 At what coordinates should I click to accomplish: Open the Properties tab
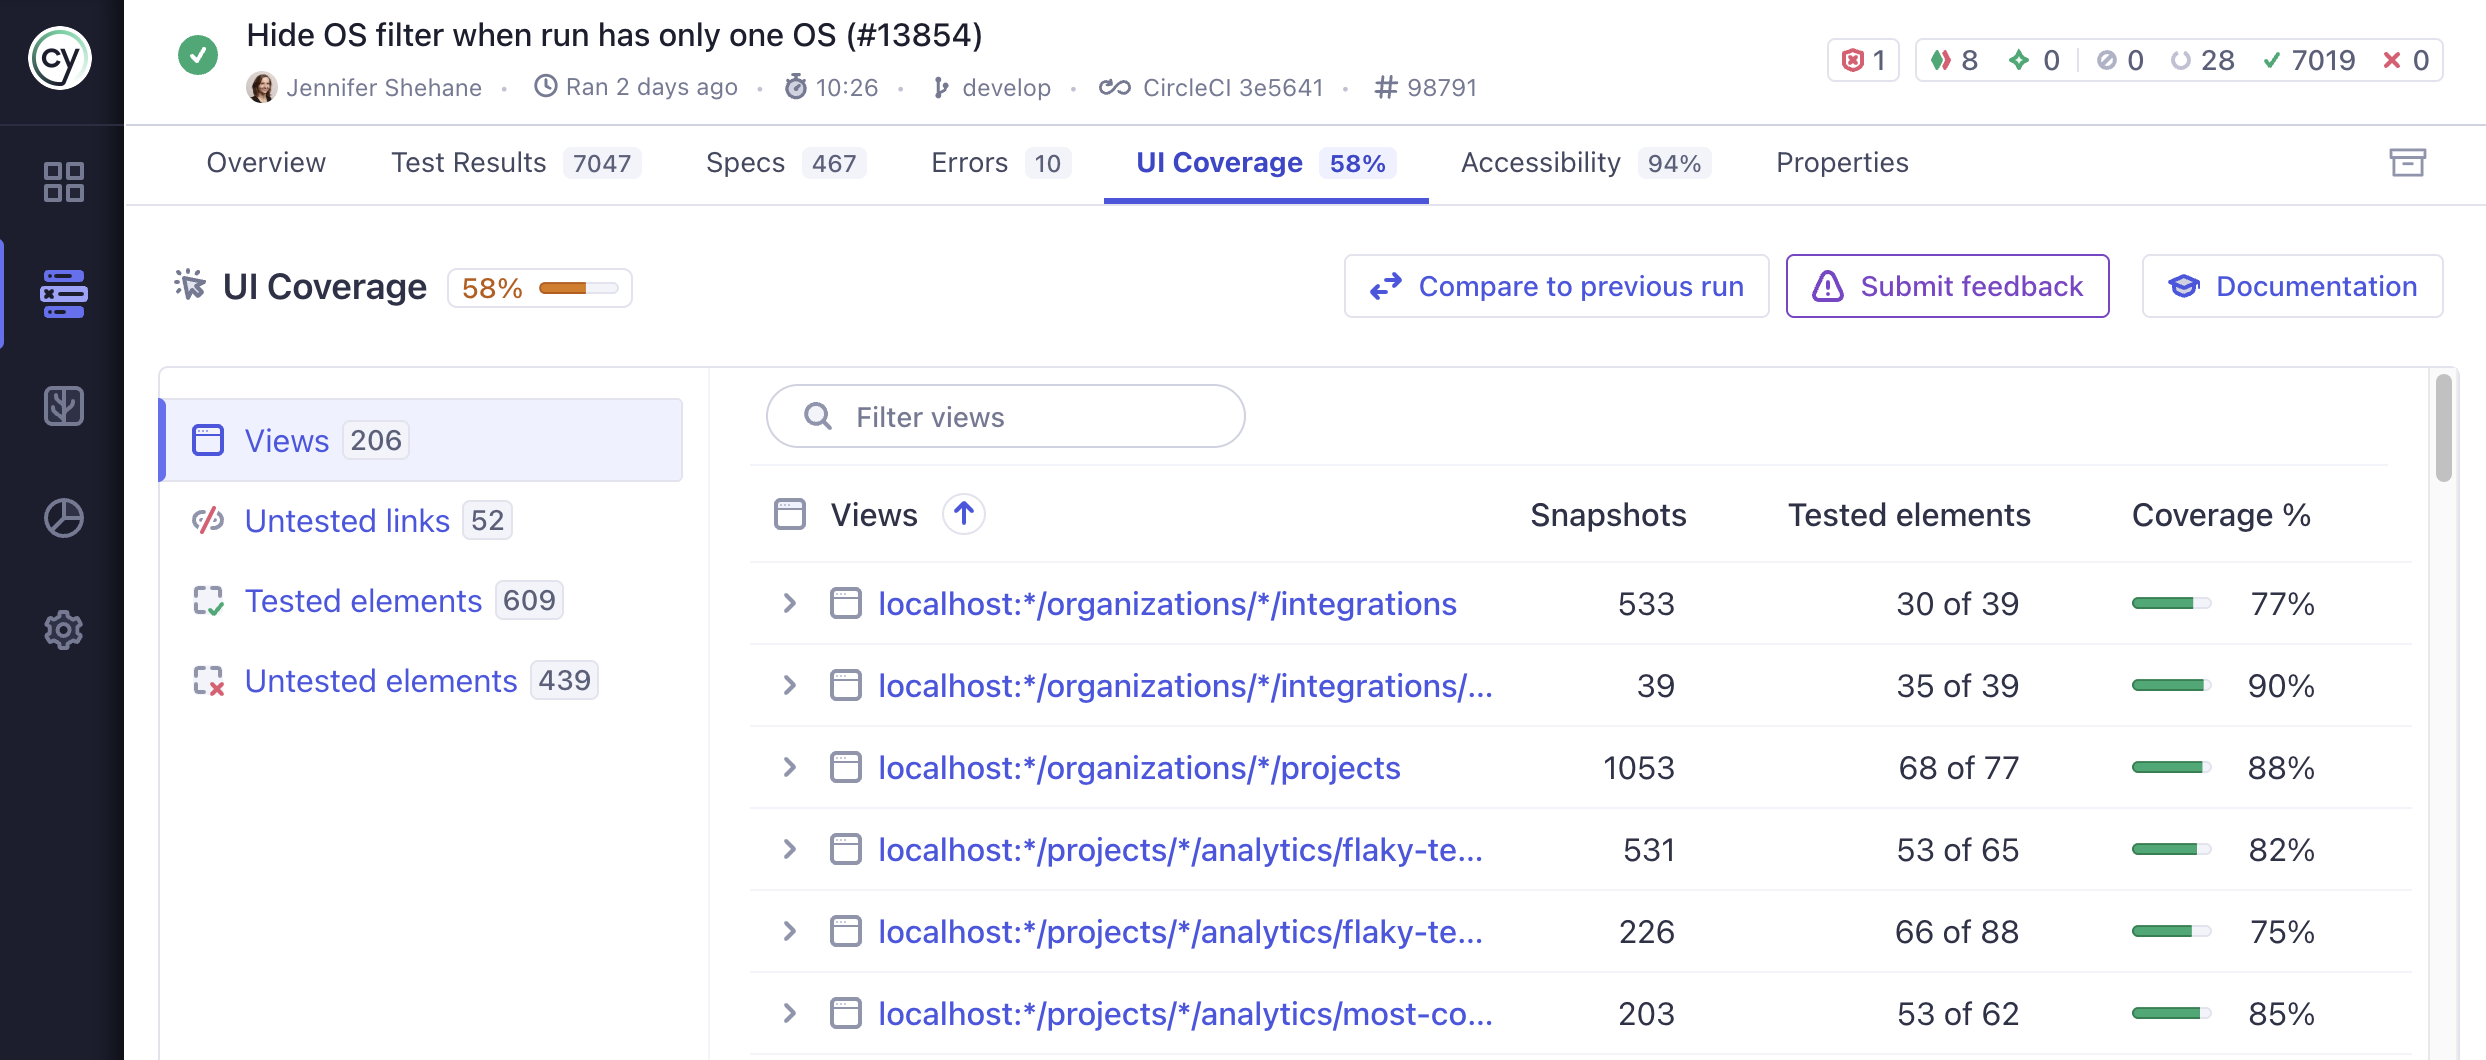tap(1842, 163)
